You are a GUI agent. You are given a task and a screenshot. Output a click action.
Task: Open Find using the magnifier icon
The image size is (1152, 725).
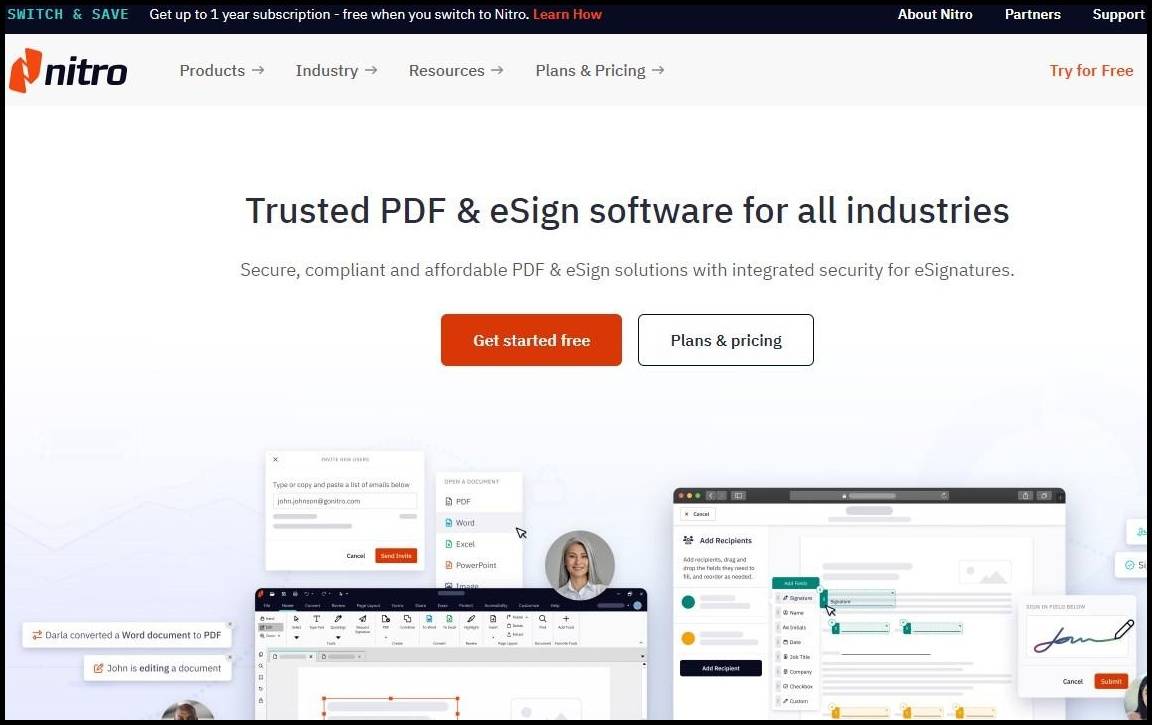543,620
